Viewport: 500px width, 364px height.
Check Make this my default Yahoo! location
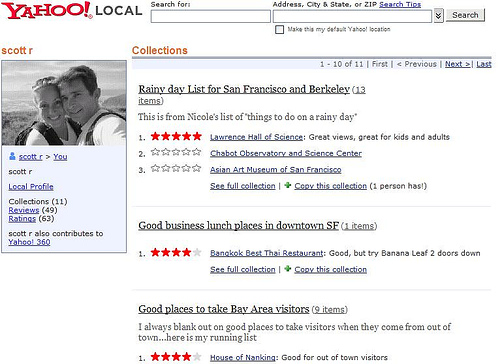[279, 29]
